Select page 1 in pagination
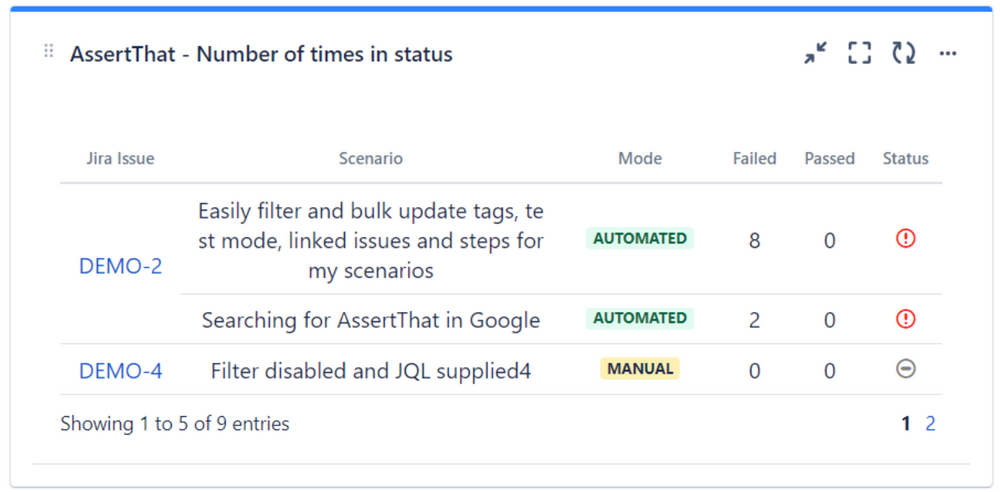 pyautogui.click(x=906, y=424)
